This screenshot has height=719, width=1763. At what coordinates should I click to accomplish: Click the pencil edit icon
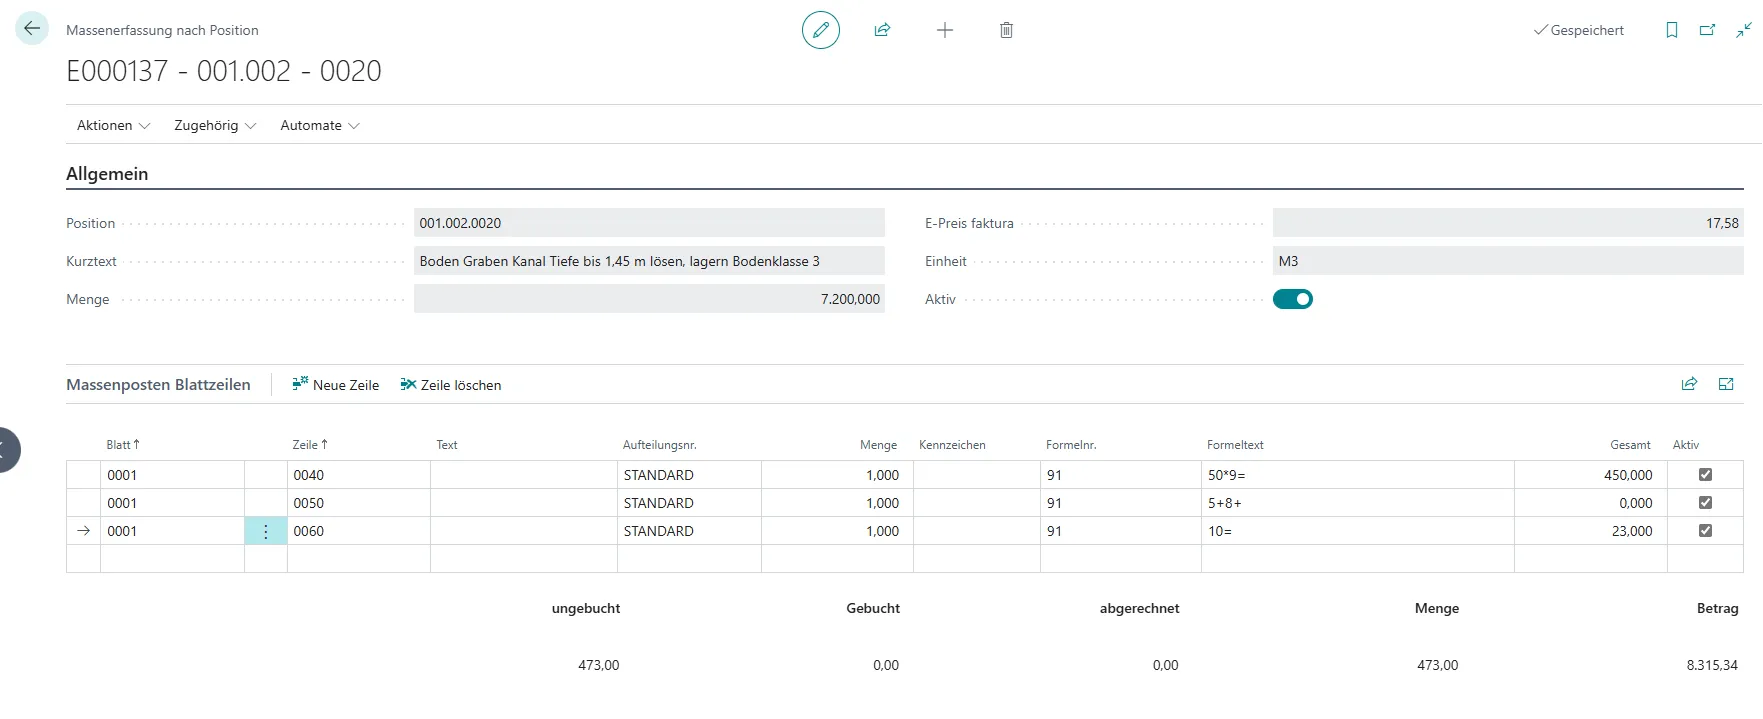pos(820,30)
